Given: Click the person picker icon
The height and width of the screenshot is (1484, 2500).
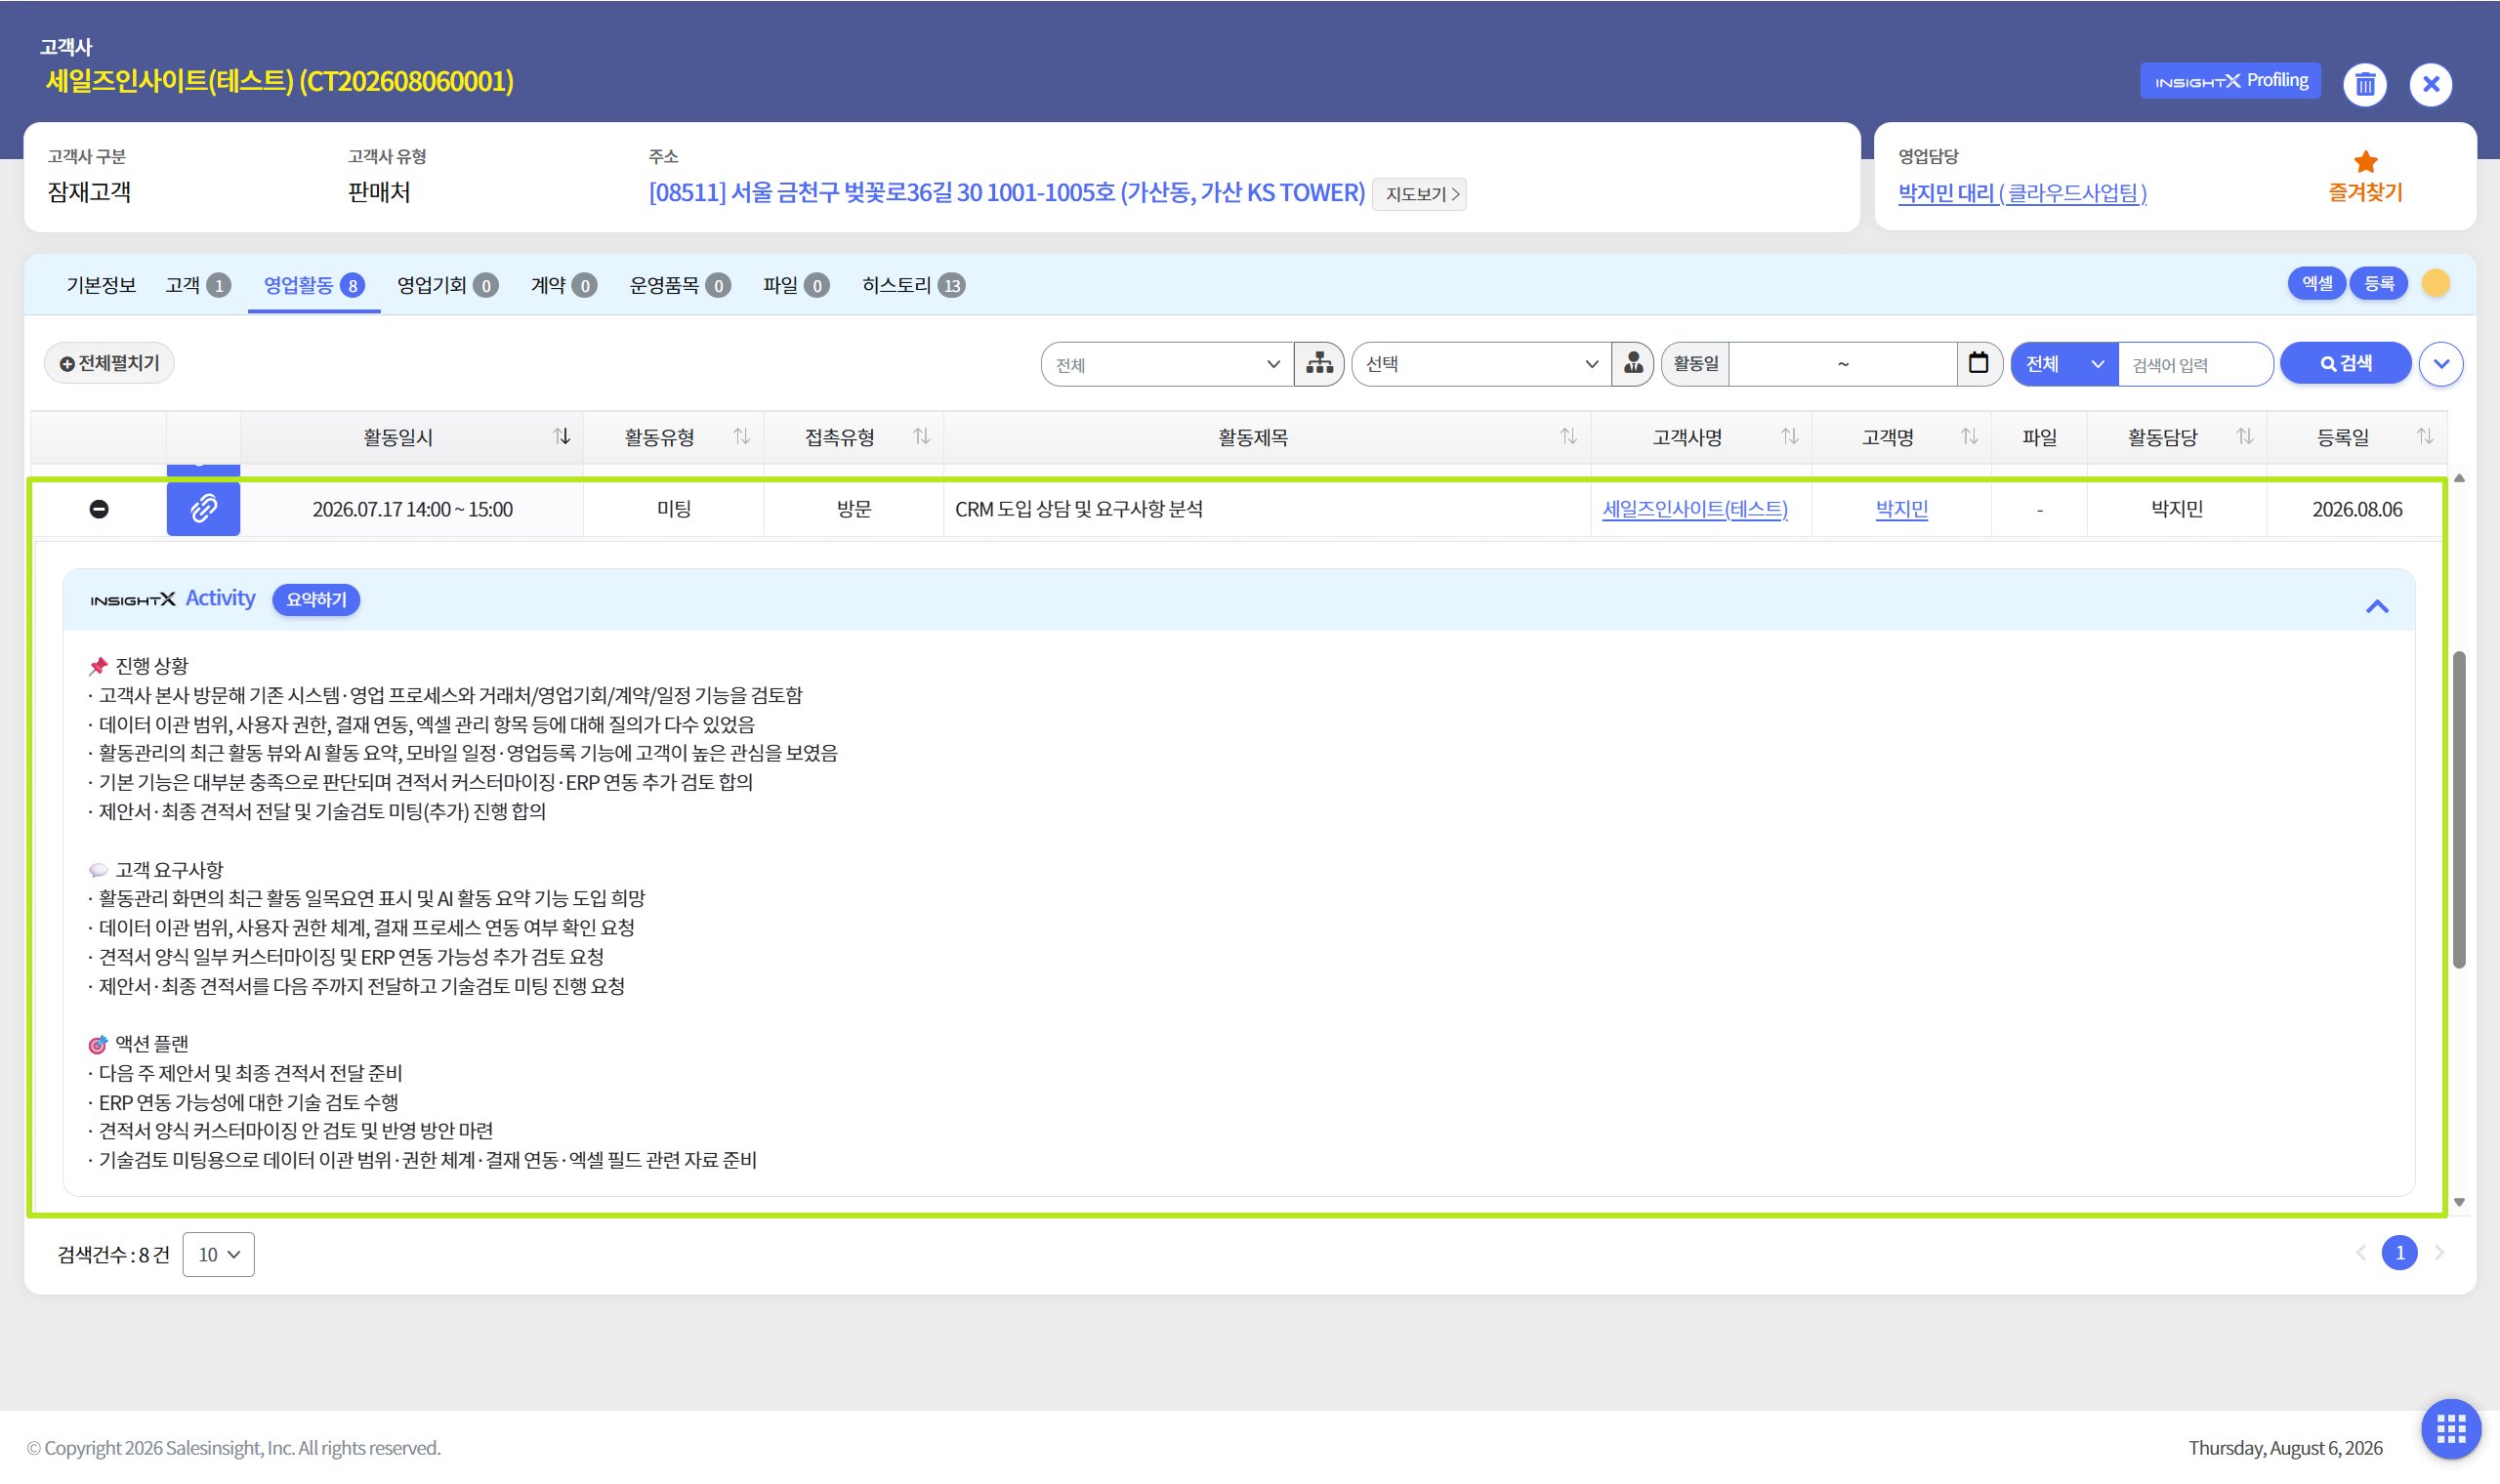Looking at the screenshot, I should 1632,364.
